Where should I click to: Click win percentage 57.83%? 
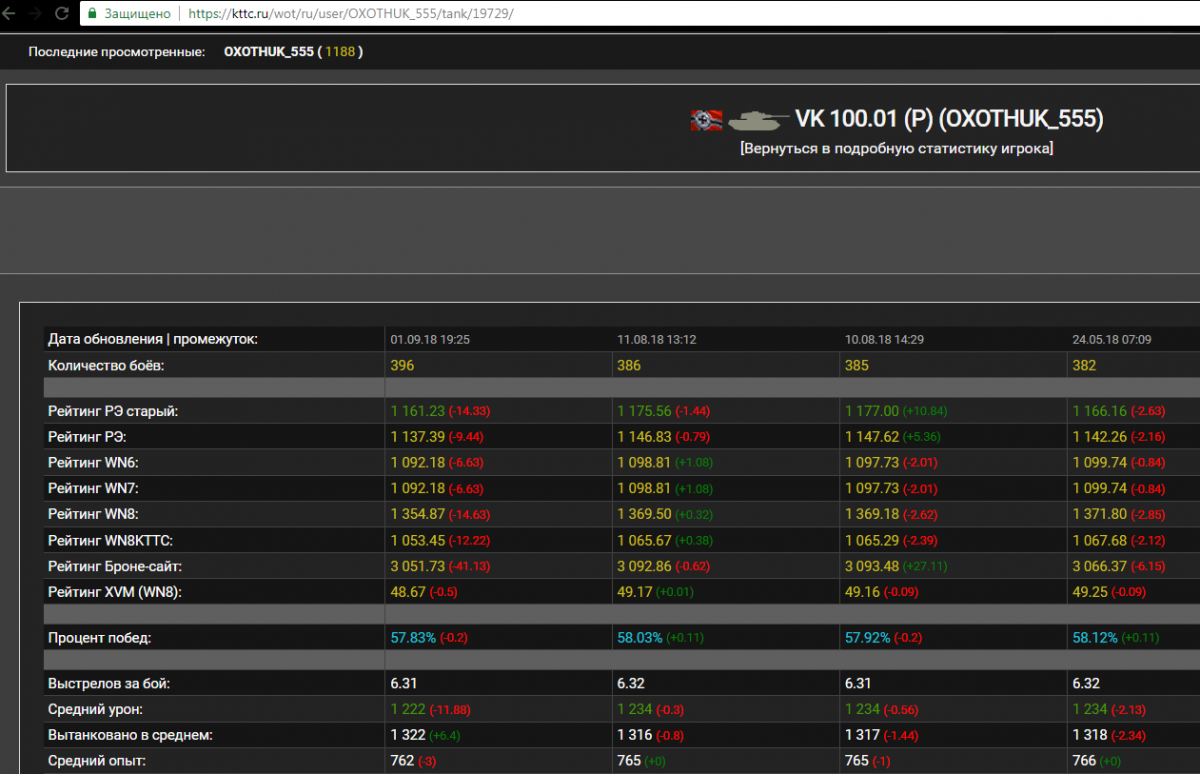(x=413, y=637)
